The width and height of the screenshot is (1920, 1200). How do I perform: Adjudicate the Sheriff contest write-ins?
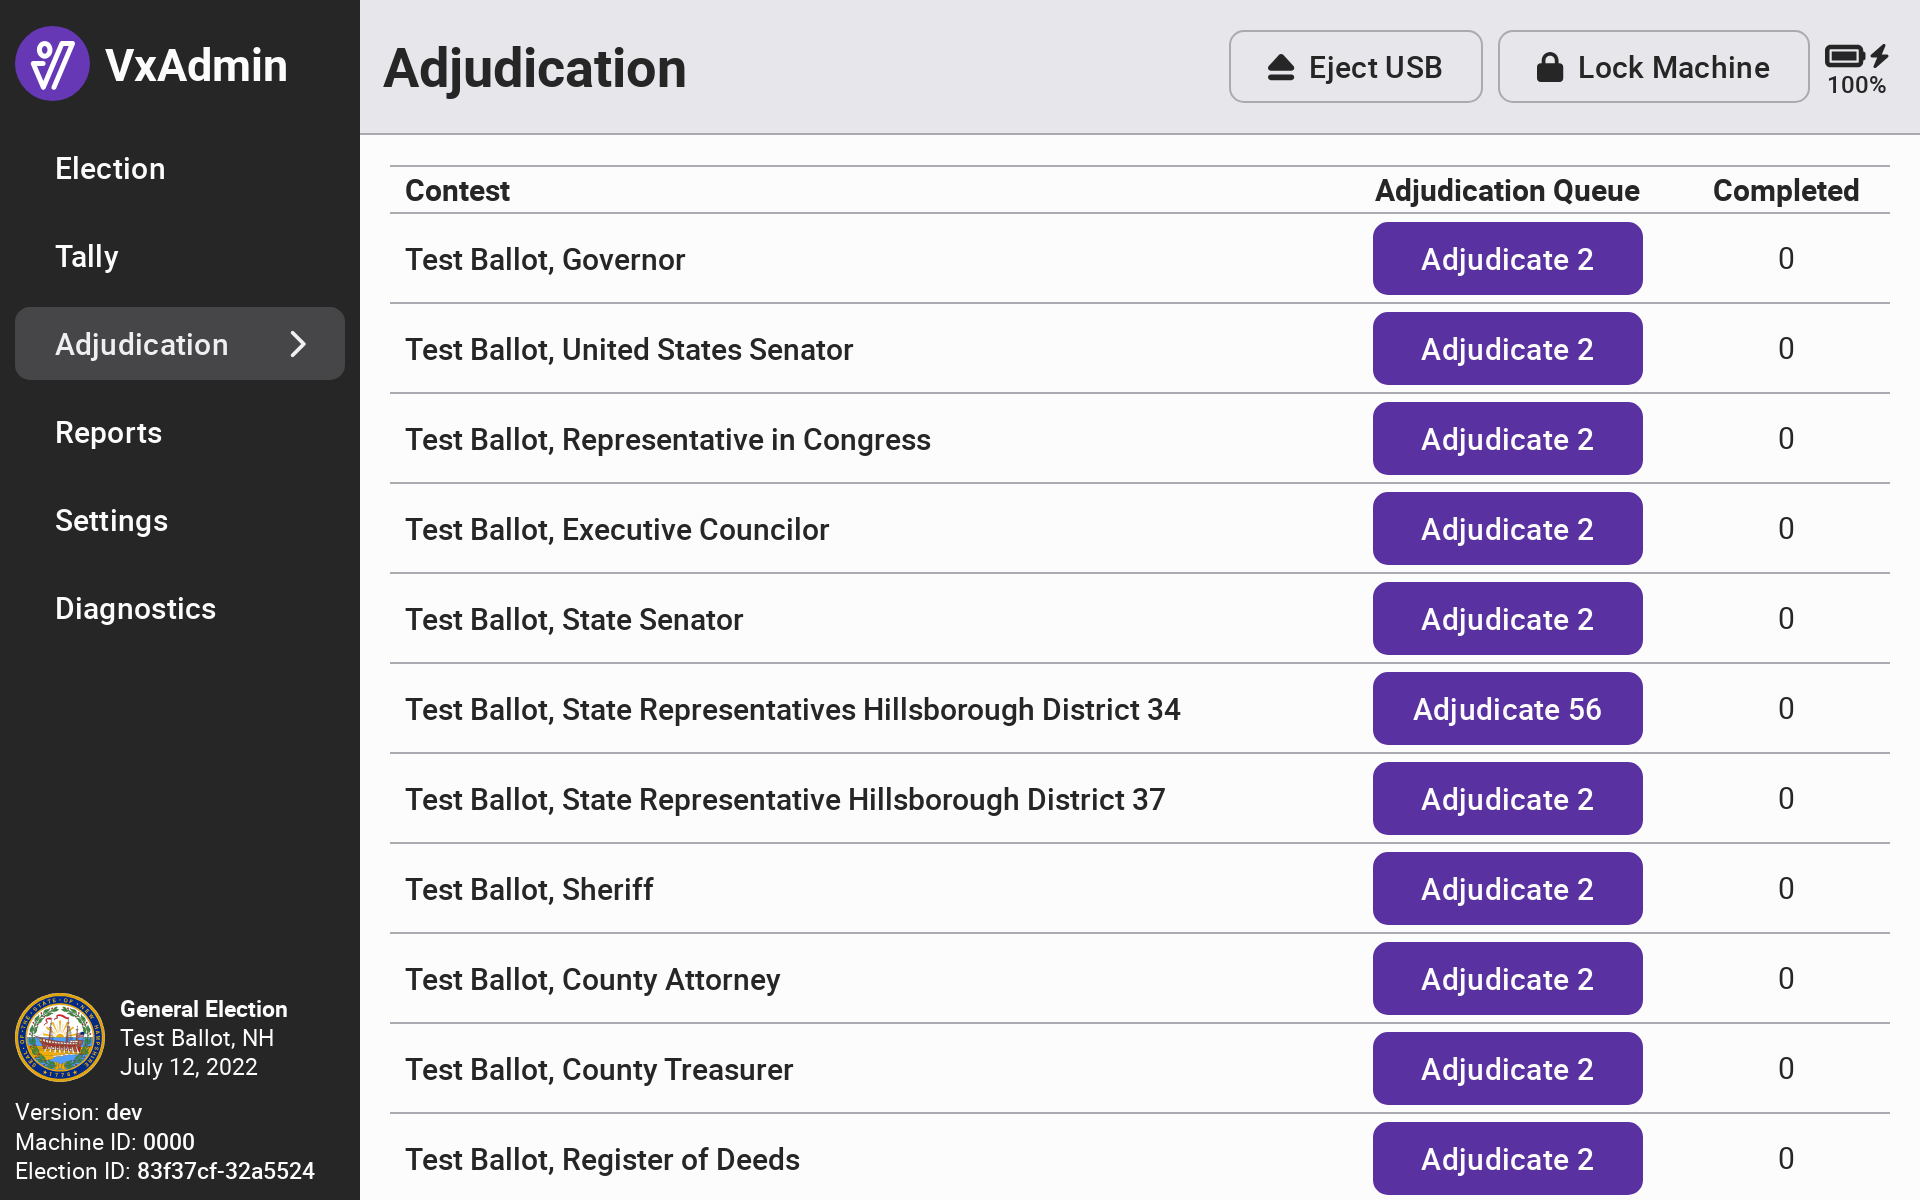[x=1507, y=889]
